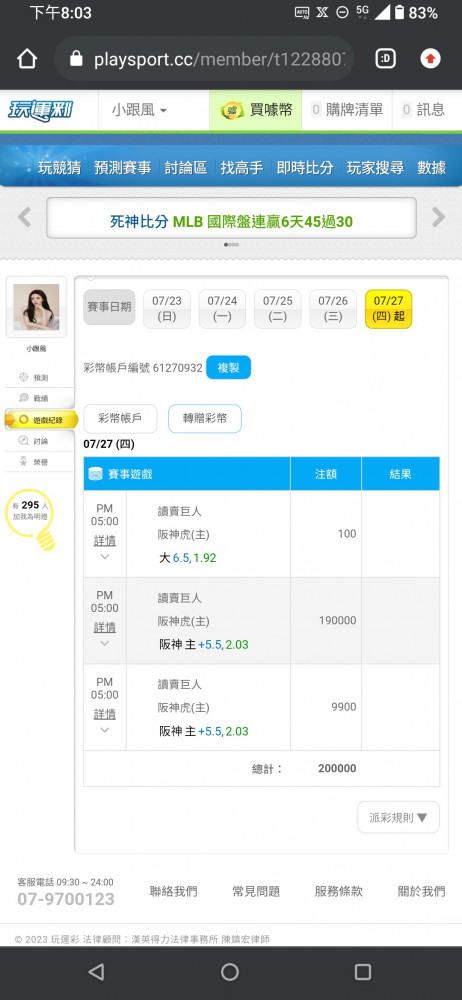
Task: Open the 買噱幣 link
Action: 256,110
